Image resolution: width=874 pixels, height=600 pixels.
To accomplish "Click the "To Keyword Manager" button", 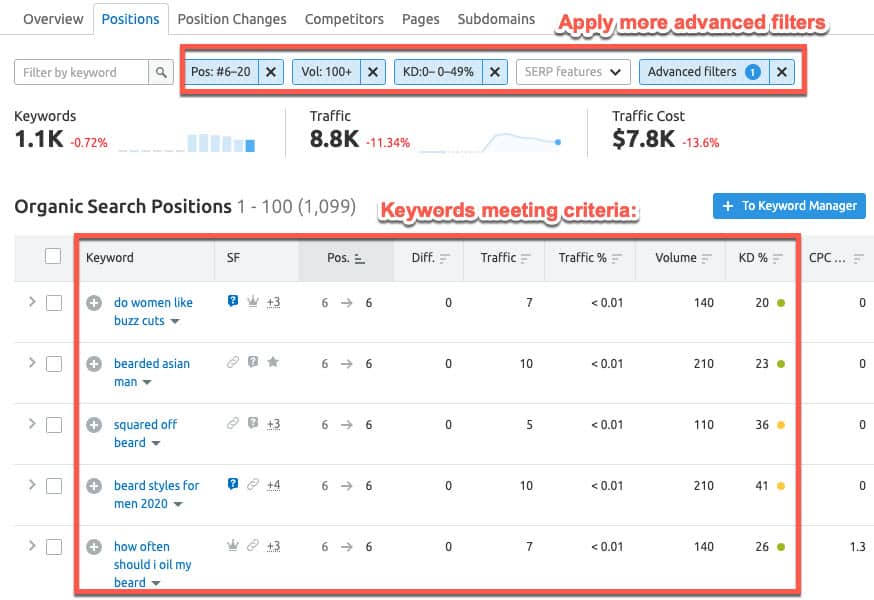I will [789, 206].
